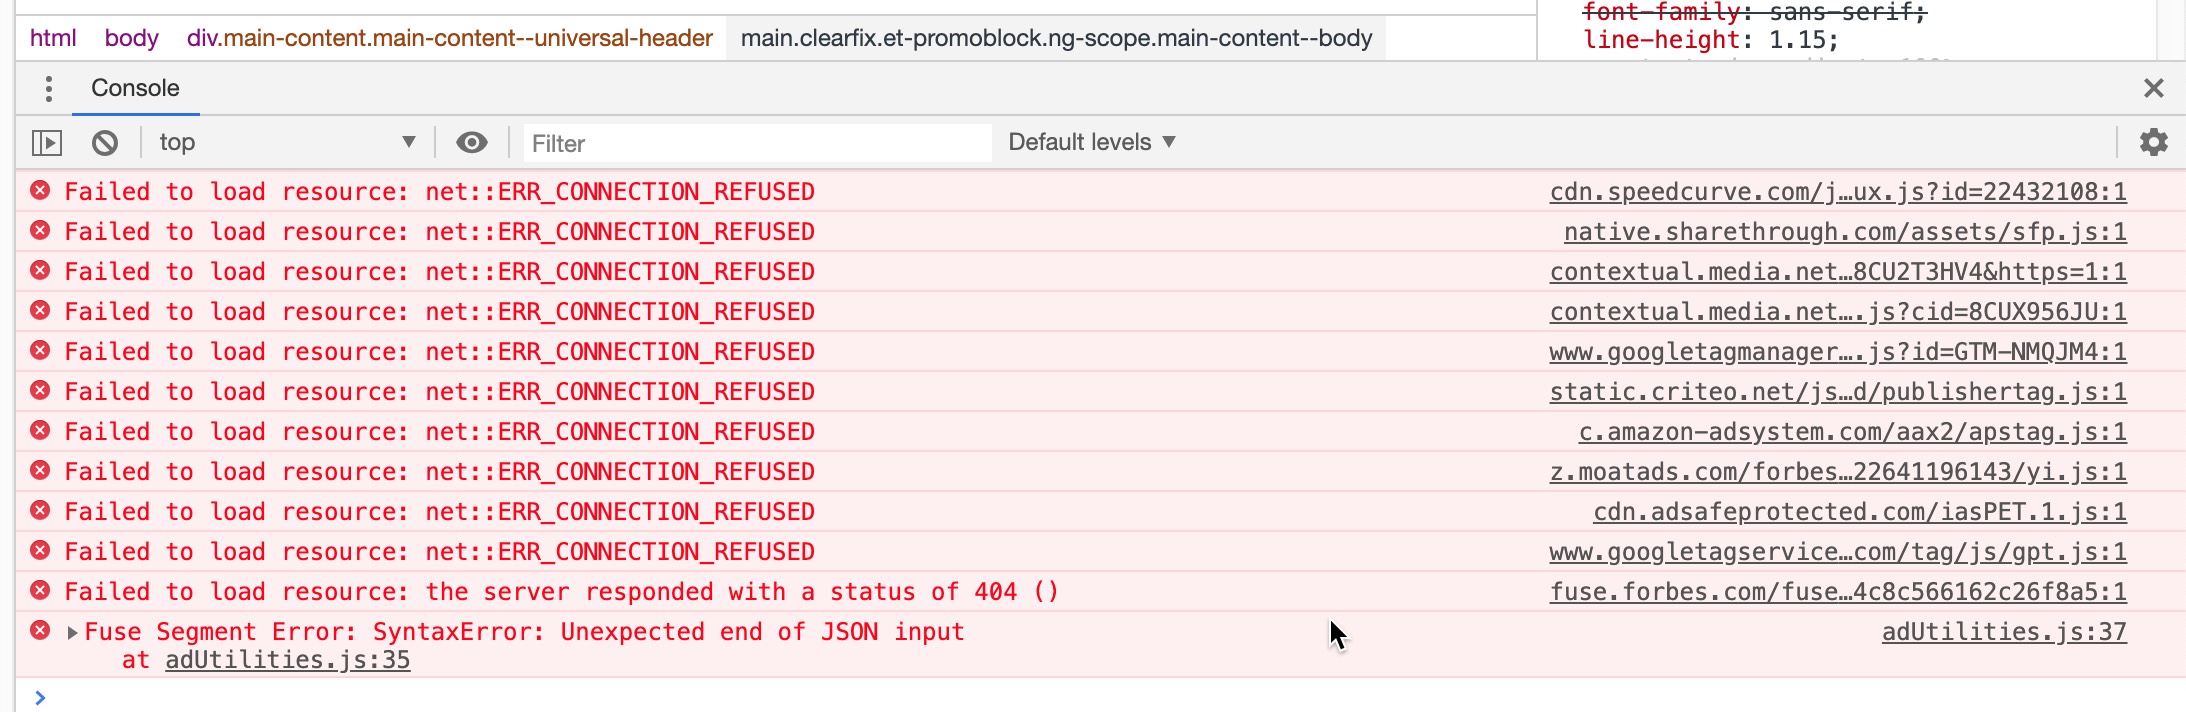Select the Console tab
The height and width of the screenshot is (712, 2186).
(135, 88)
